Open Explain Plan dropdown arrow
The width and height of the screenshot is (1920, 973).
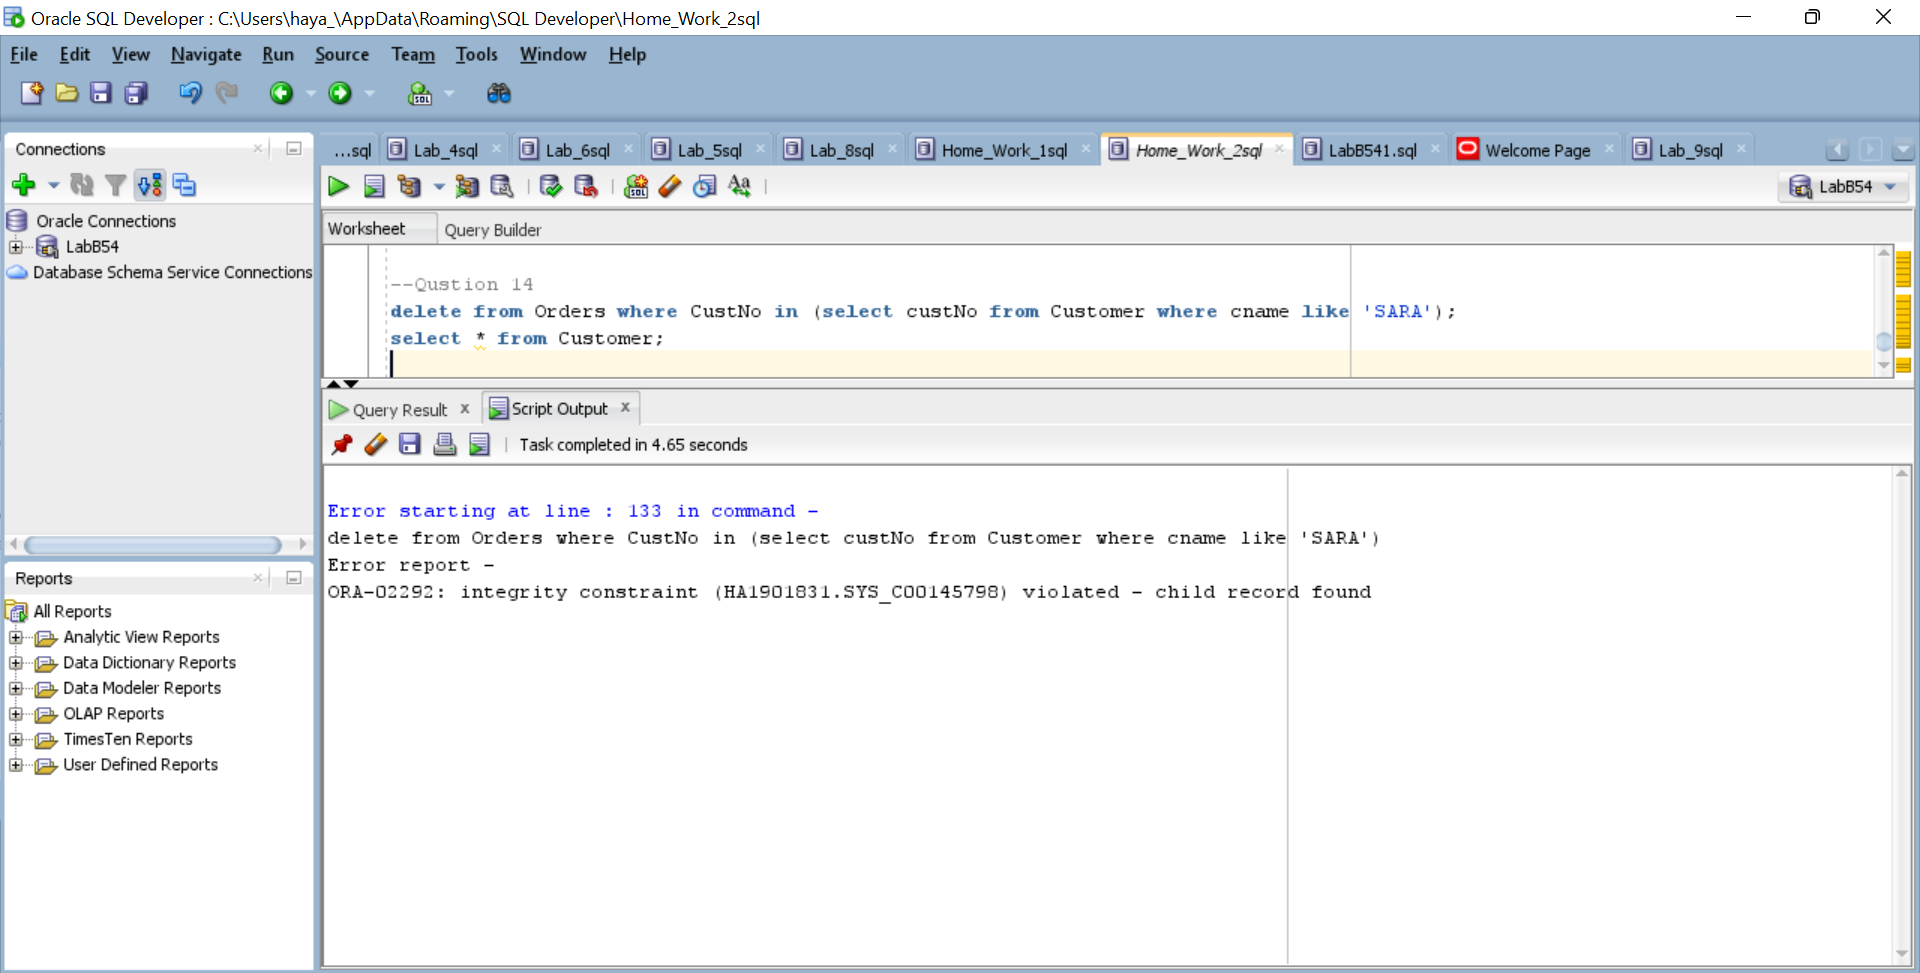[x=438, y=186]
